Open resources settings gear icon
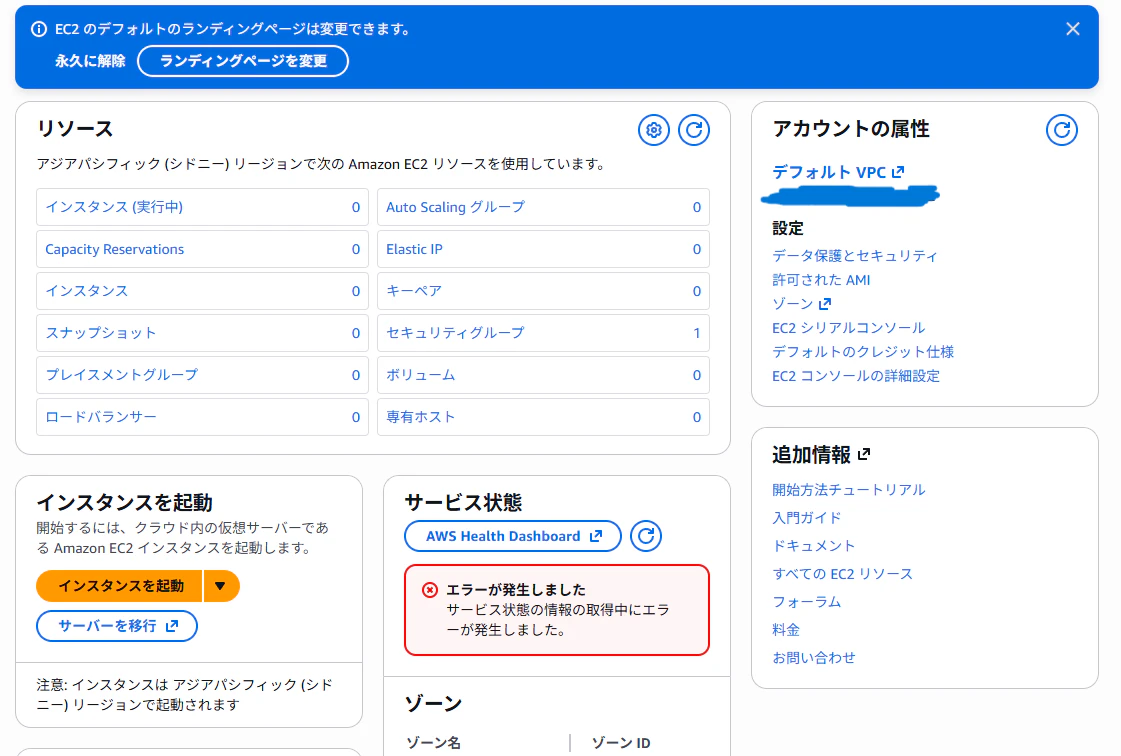This screenshot has width=1121, height=756. [x=653, y=130]
